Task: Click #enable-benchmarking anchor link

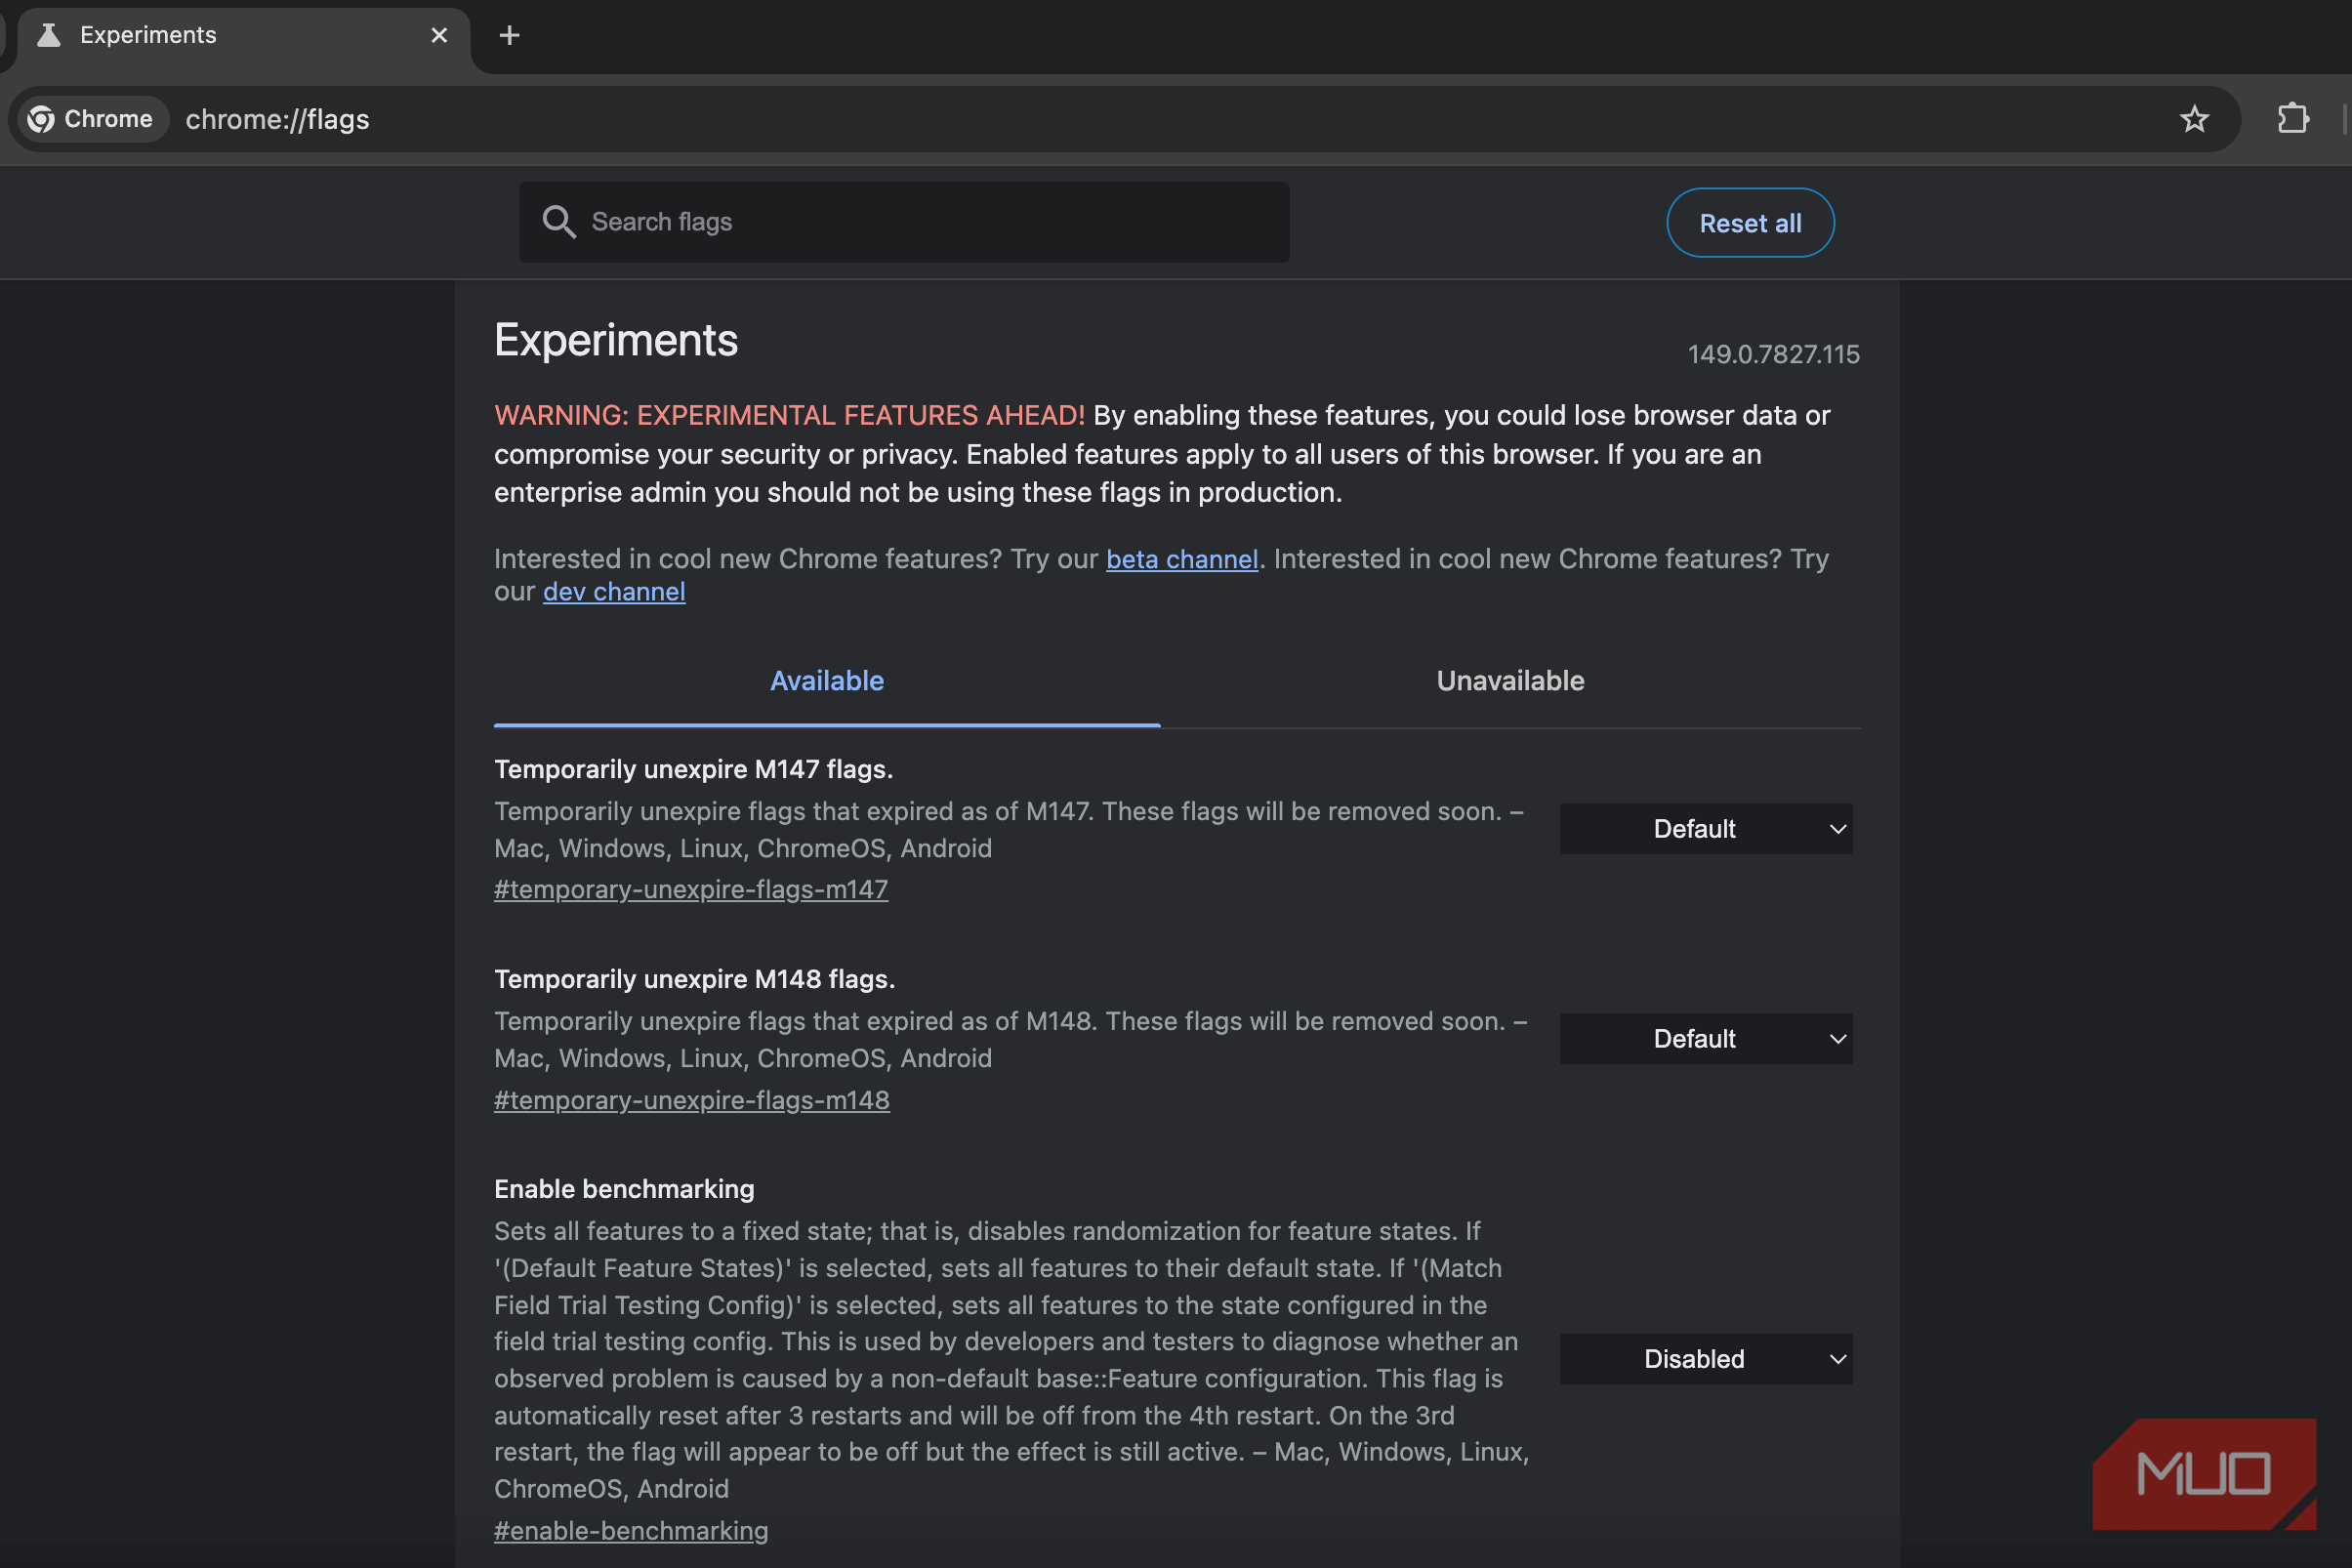Action: (631, 1531)
